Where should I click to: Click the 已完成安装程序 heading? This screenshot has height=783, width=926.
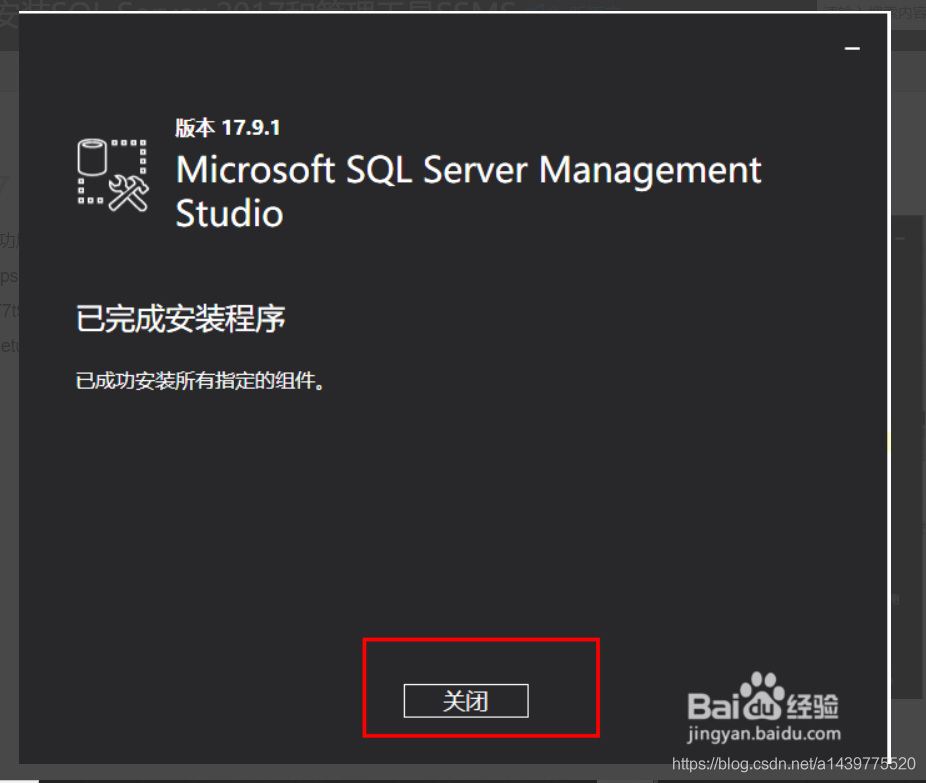[181, 319]
